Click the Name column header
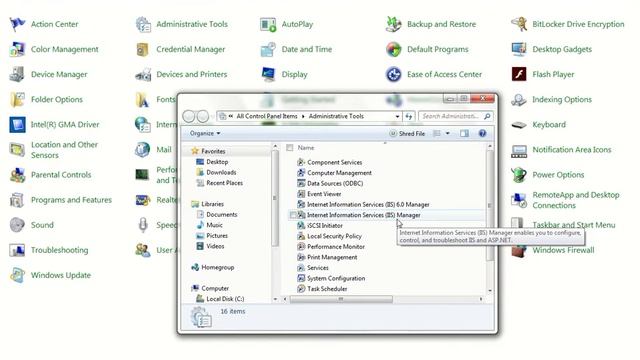The width and height of the screenshot is (640, 360). tap(306, 148)
